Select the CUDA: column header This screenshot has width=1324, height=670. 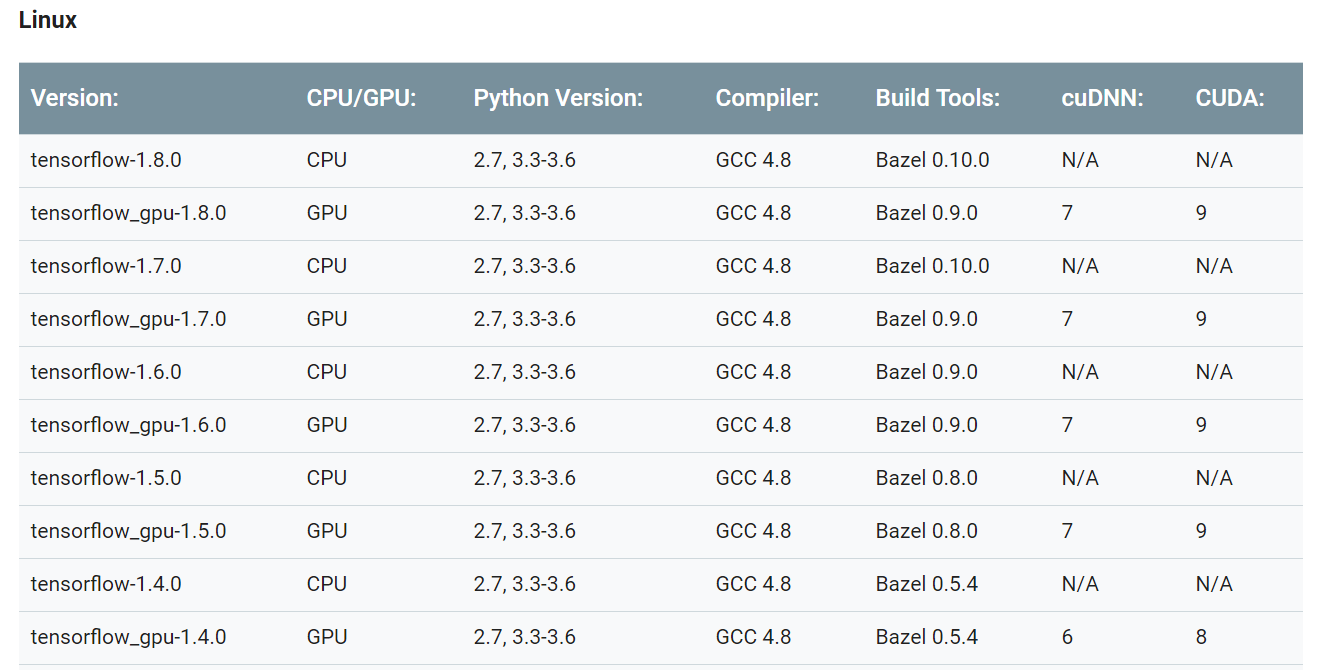[x=1230, y=98]
